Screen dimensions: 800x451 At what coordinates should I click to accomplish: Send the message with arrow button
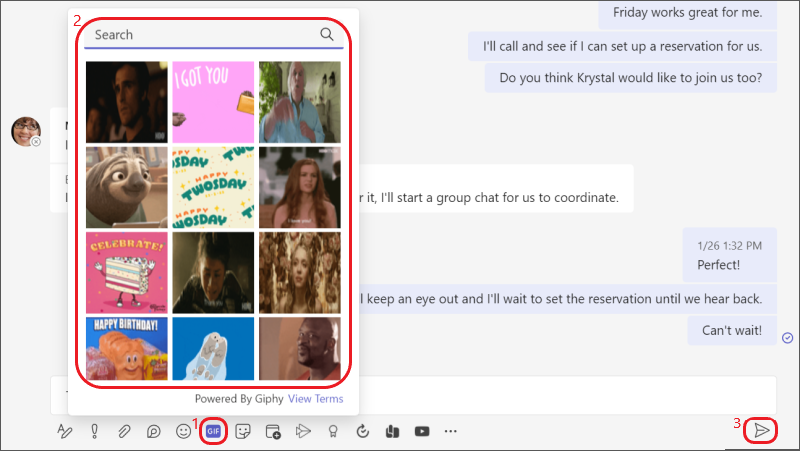(x=762, y=430)
